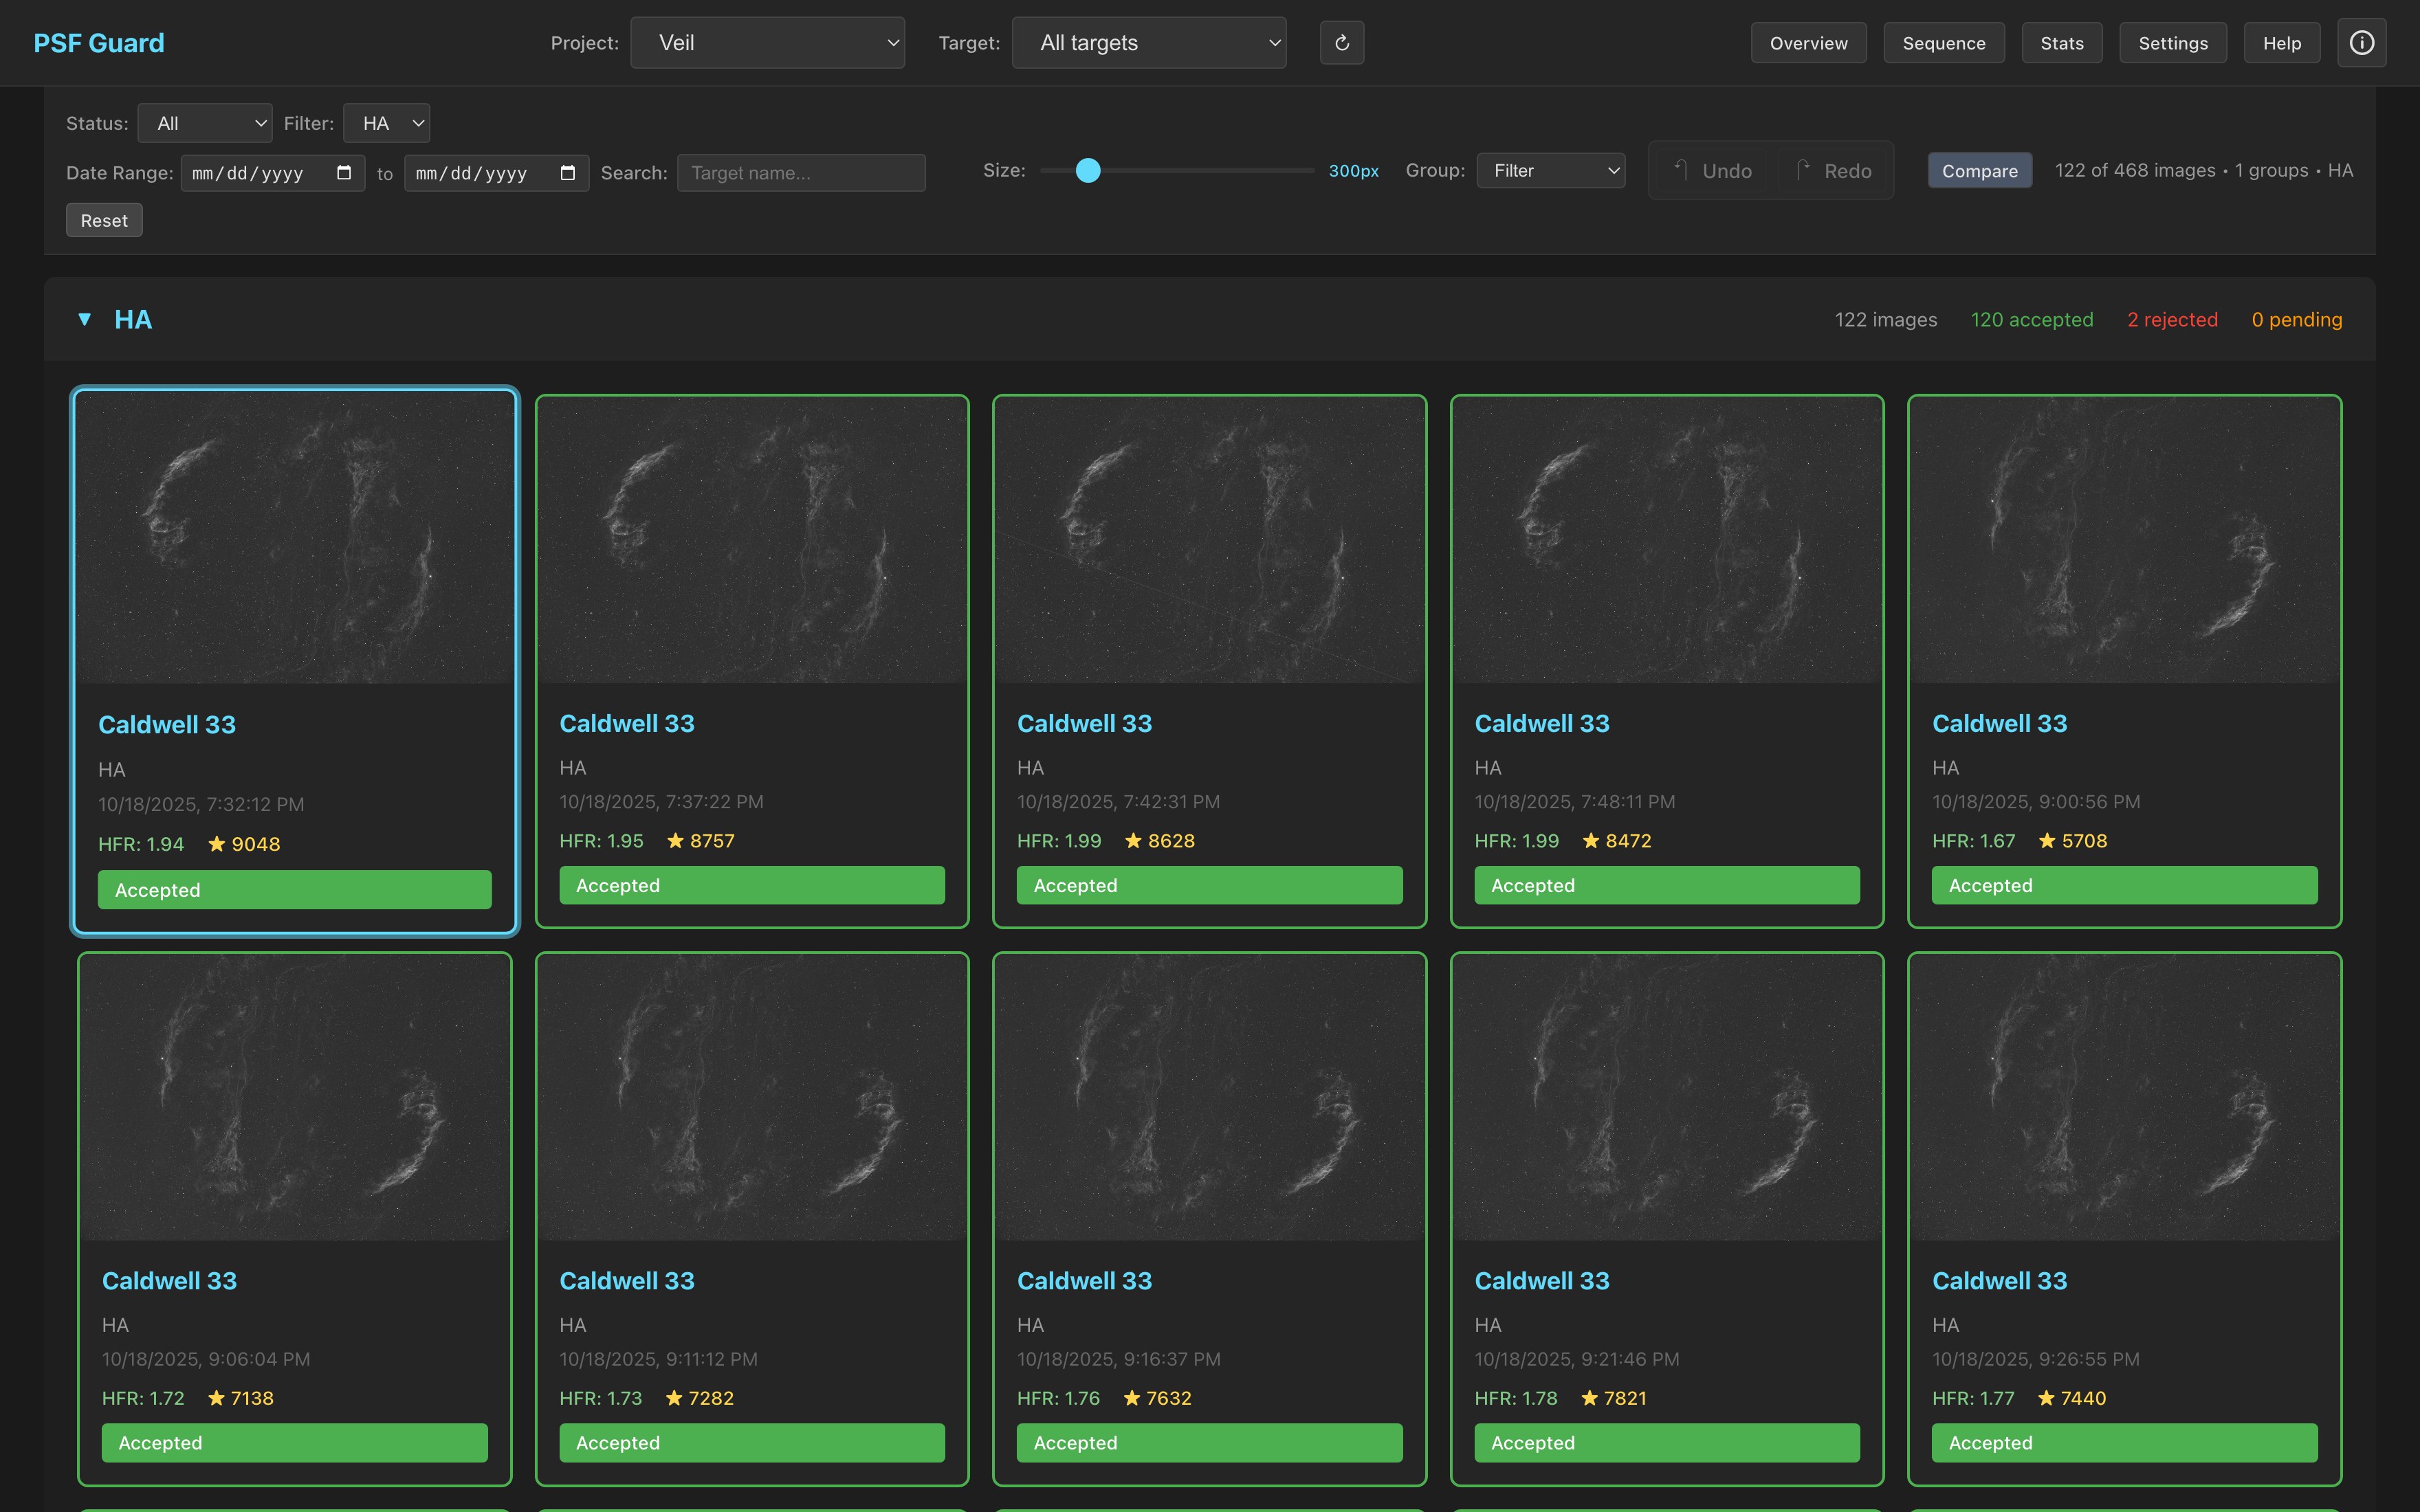Click the star icon beside 7821
The width and height of the screenshot is (2420, 1512).
pos(1590,1398)
